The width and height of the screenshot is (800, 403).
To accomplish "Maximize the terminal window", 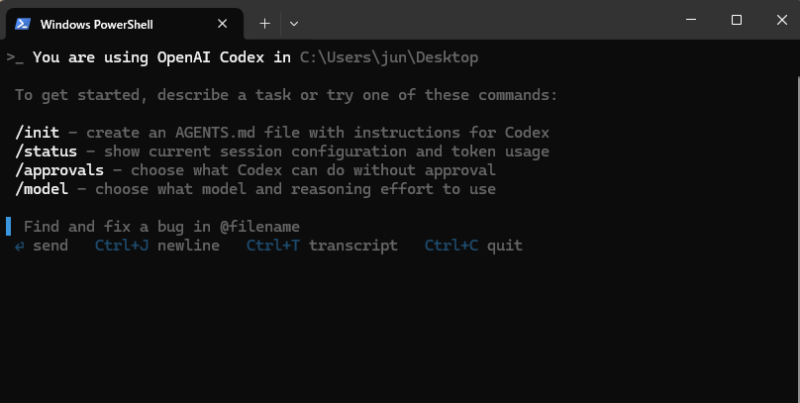I will (736, 20).
